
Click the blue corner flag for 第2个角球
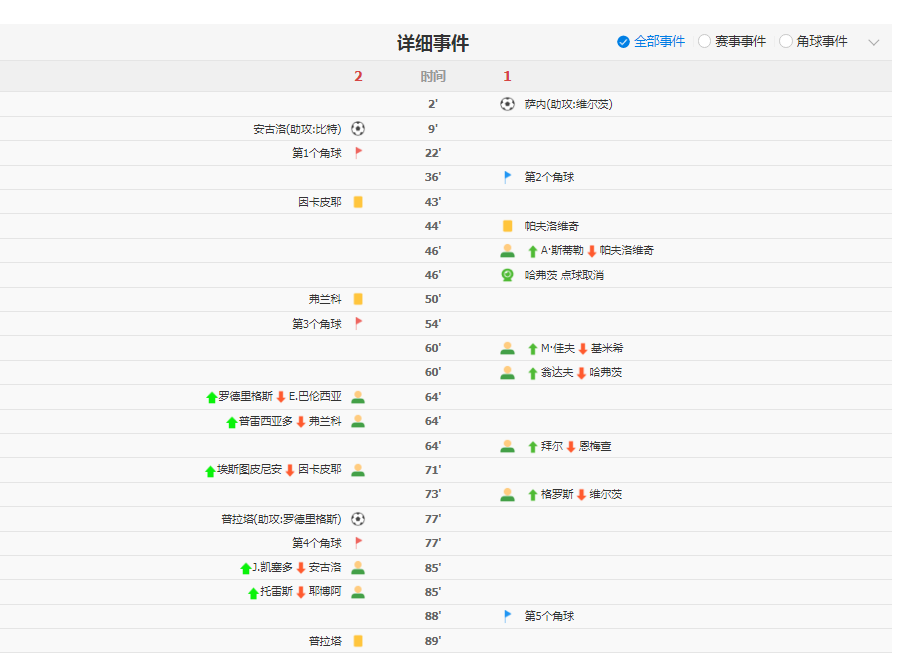pyautogui.click(x=507, y=177)
